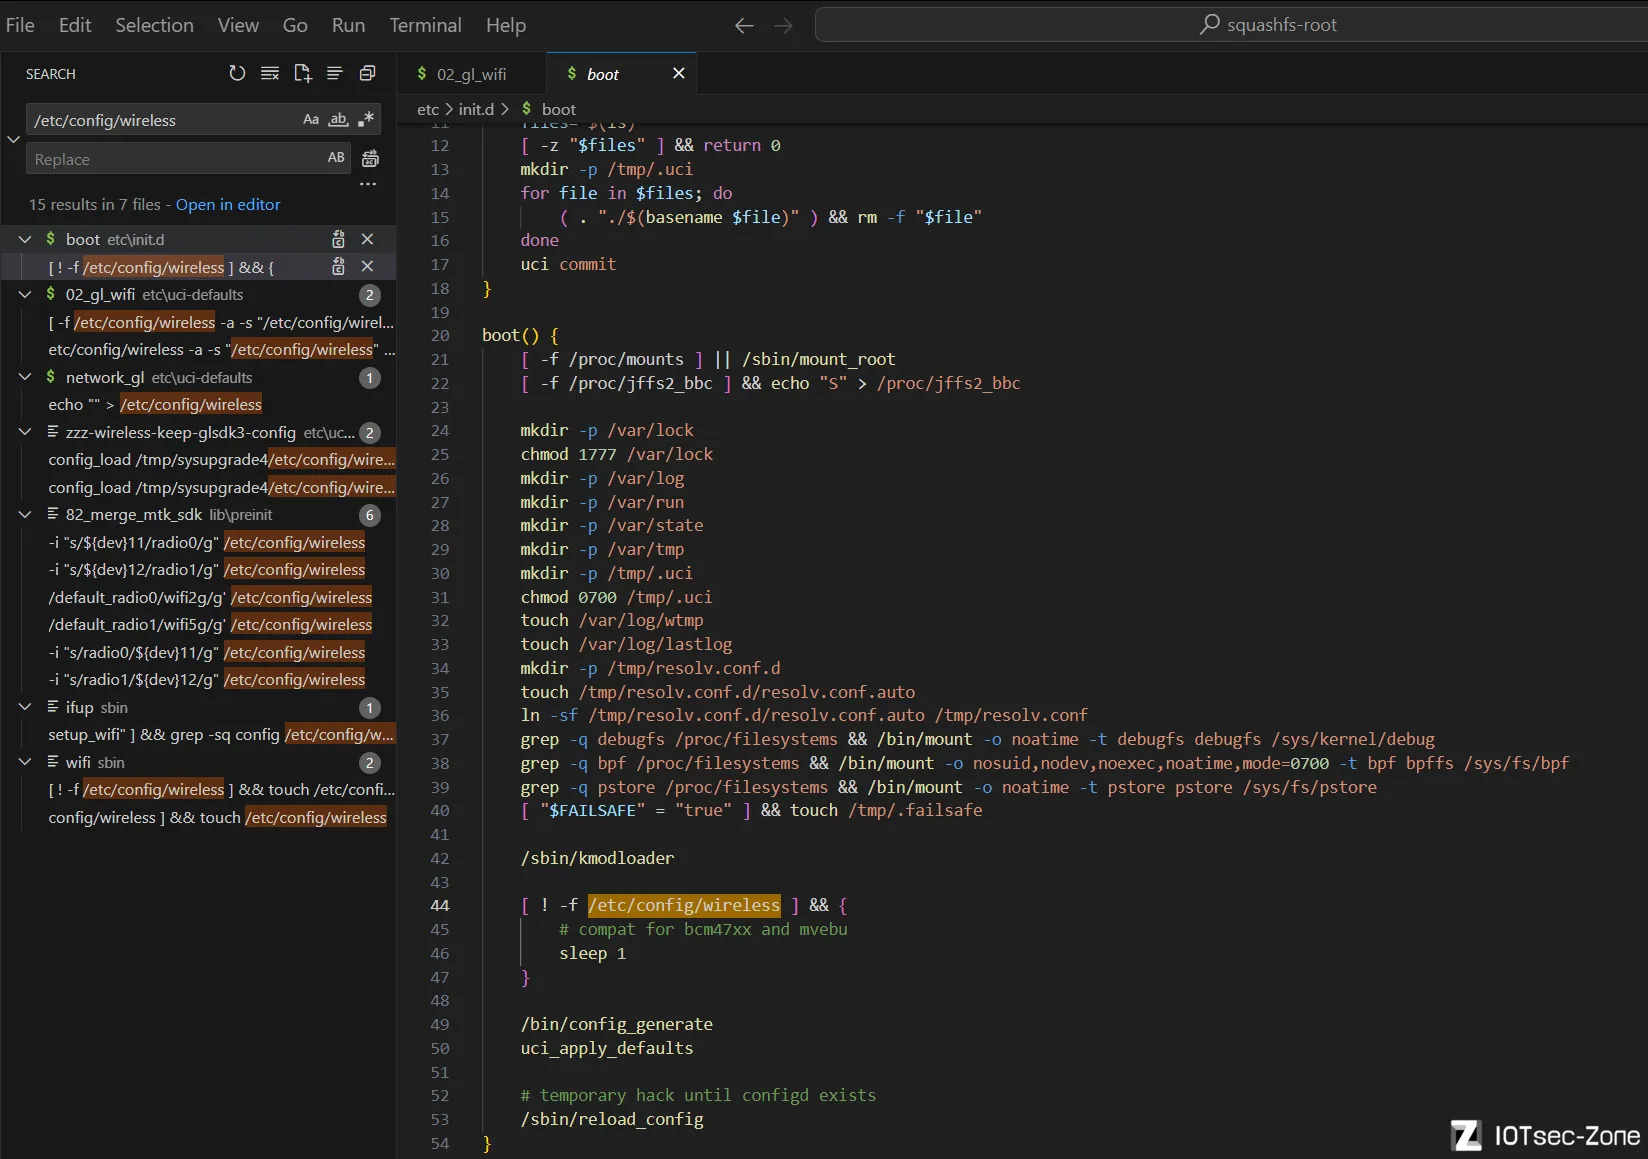Image resolution: width=1648 pixels, height=1159 pixels.
Task: Open the Run menu
Action: (348, 25)
